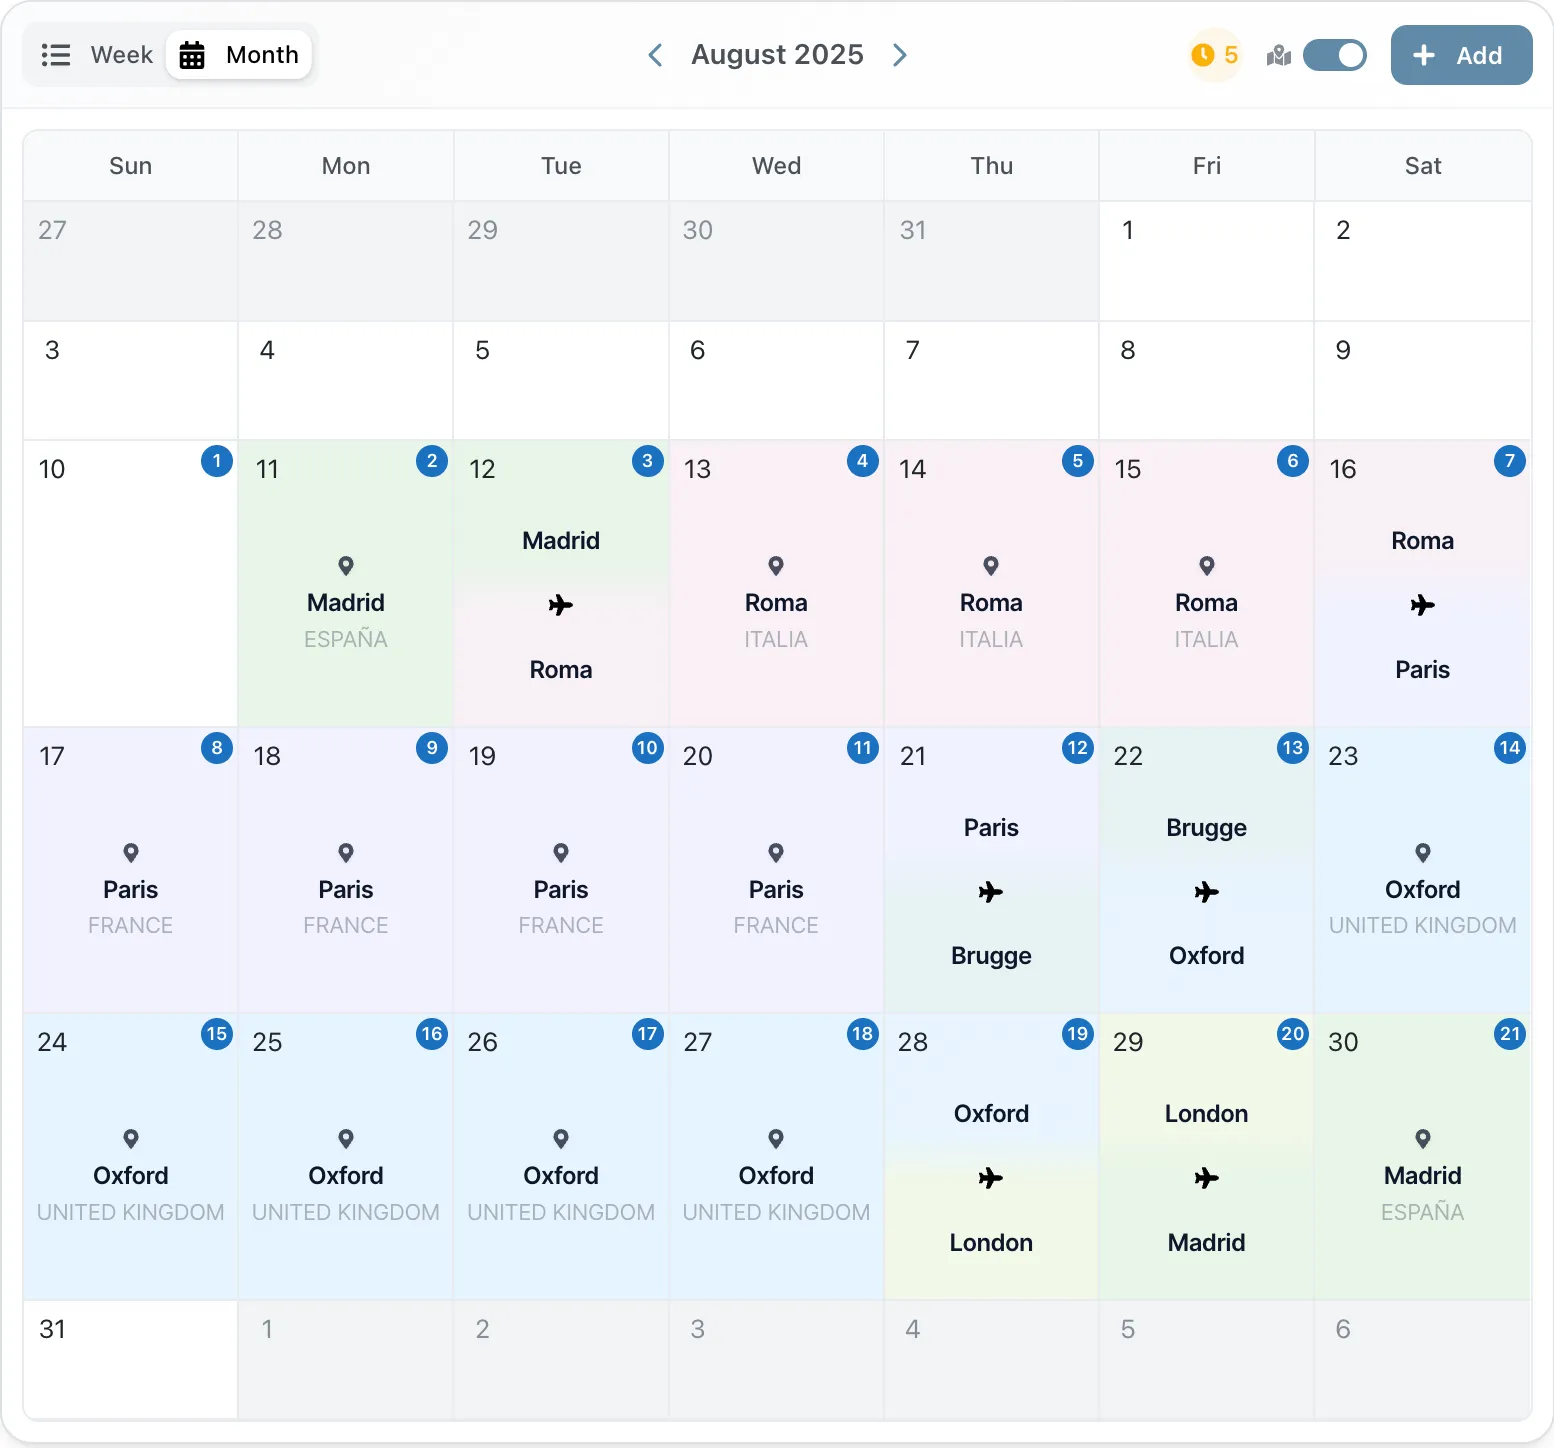Click the location pin on August 30
The image size is (1554, 1448).
pos(1422,1139)
